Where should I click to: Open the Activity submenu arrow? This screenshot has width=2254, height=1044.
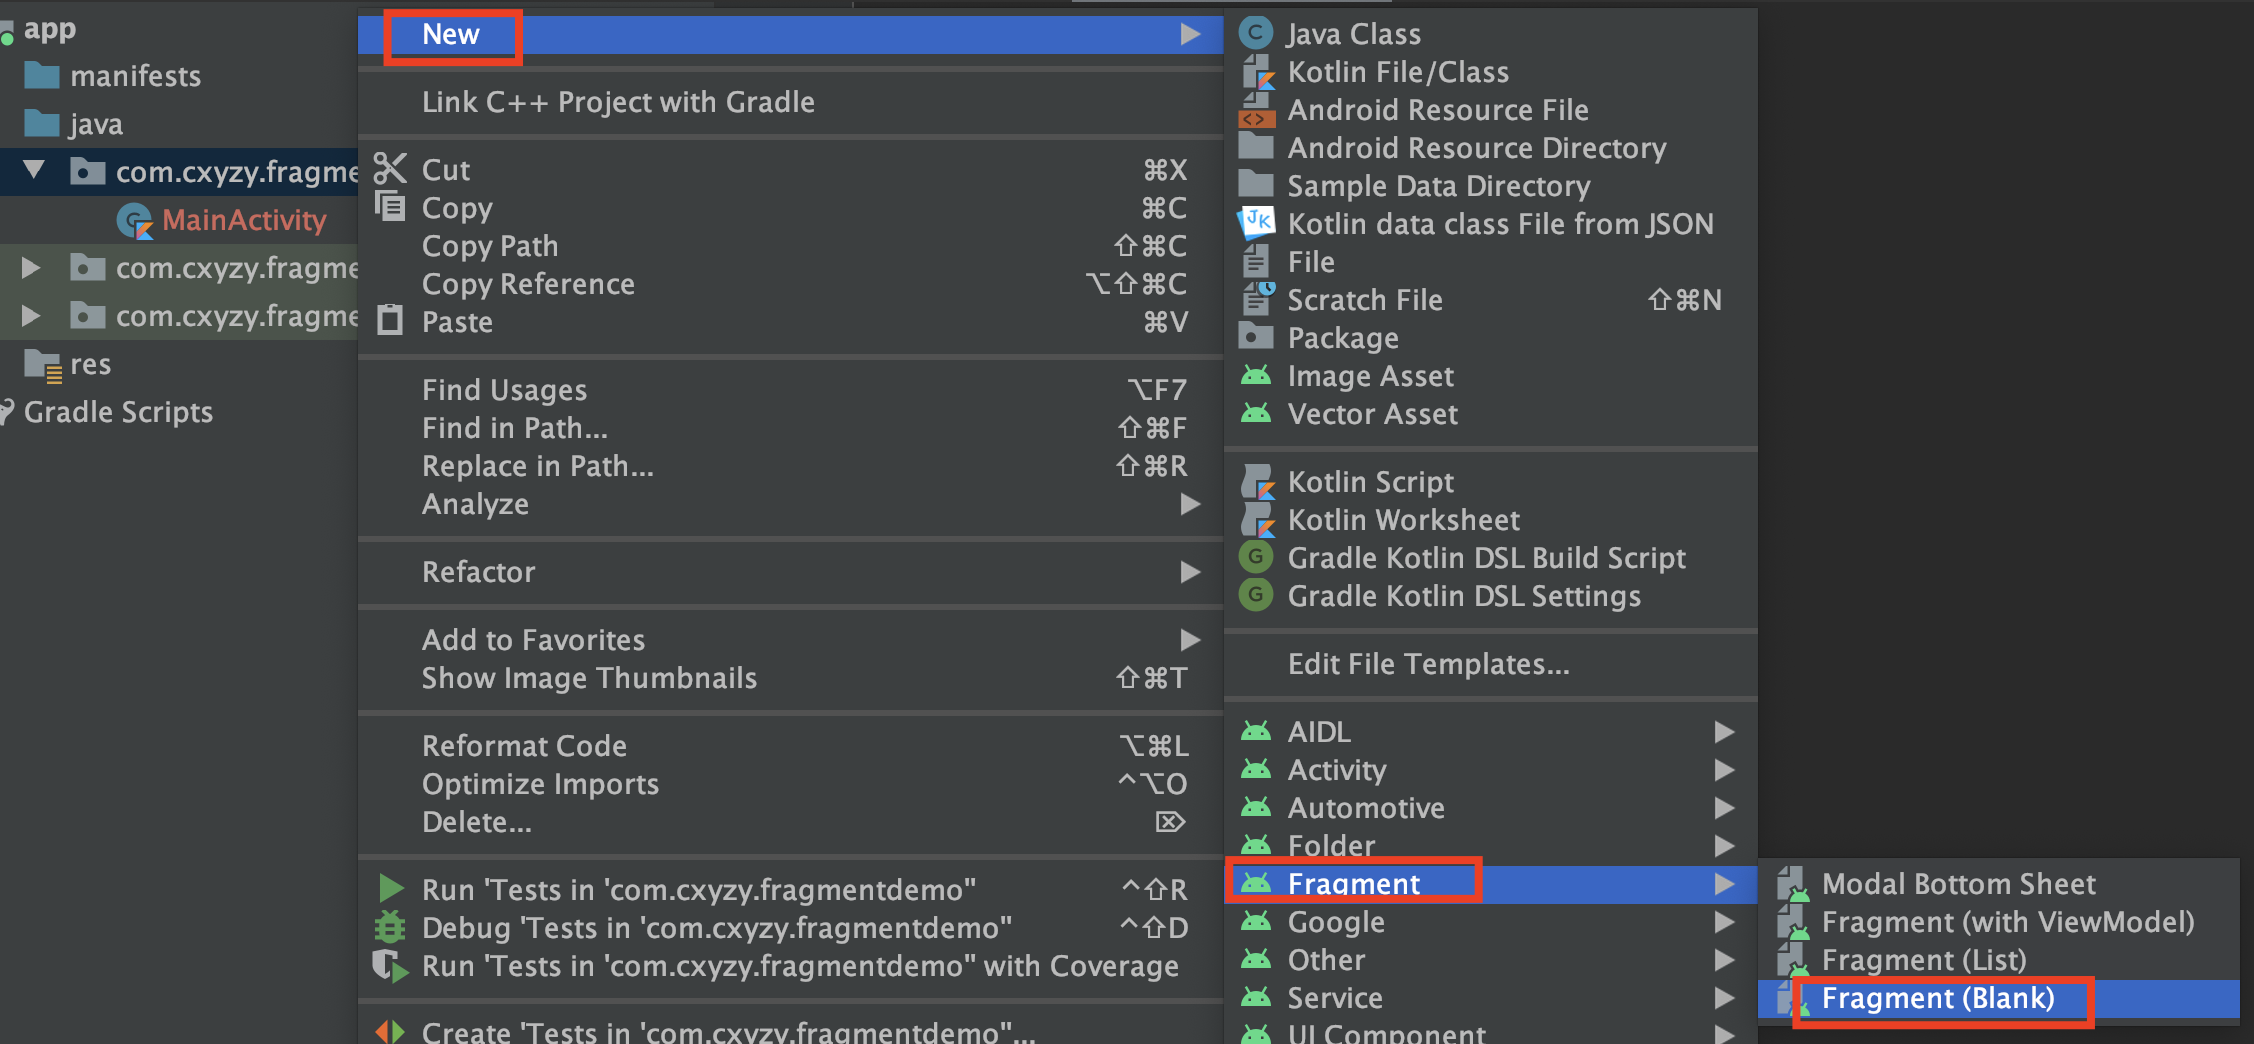click(1724, 770)
